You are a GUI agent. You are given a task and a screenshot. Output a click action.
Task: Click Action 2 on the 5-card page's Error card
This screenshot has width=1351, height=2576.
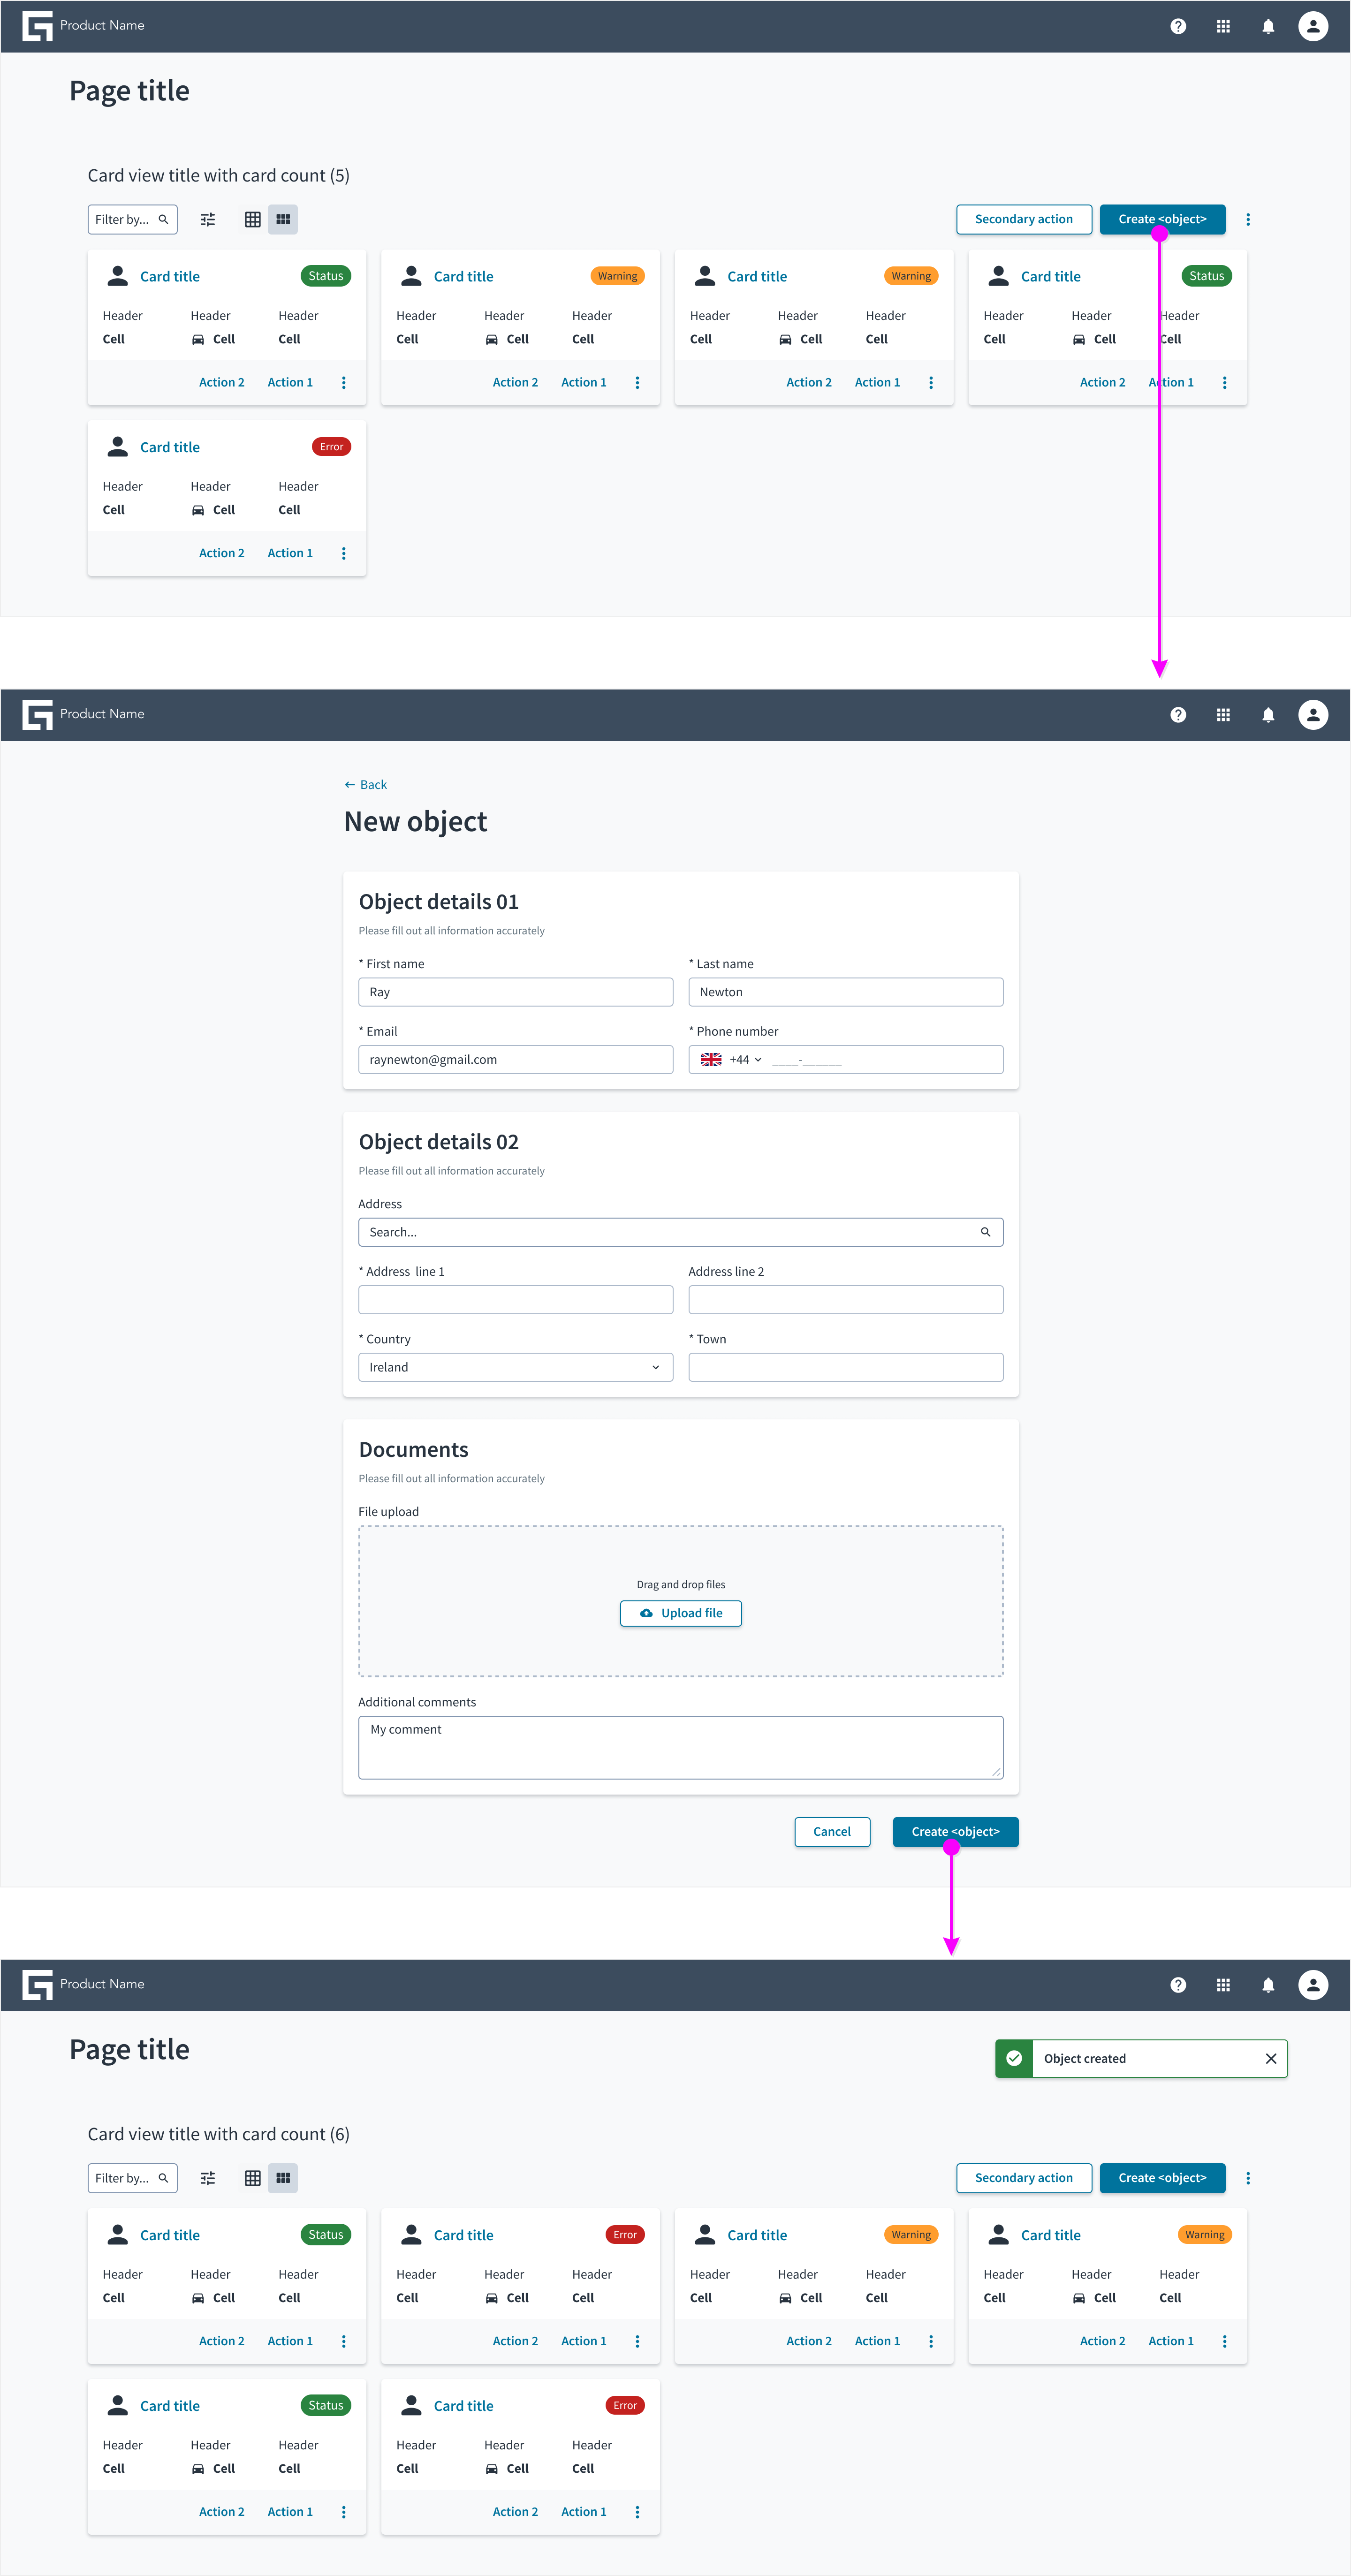(x=222, y=553)
